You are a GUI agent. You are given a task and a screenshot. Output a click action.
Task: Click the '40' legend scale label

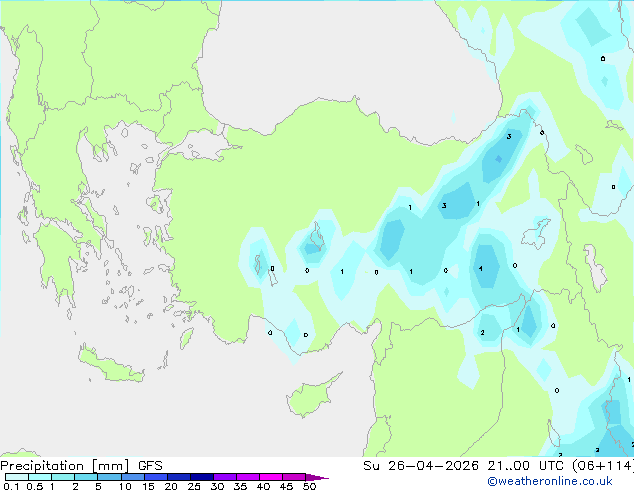point(263,486)
